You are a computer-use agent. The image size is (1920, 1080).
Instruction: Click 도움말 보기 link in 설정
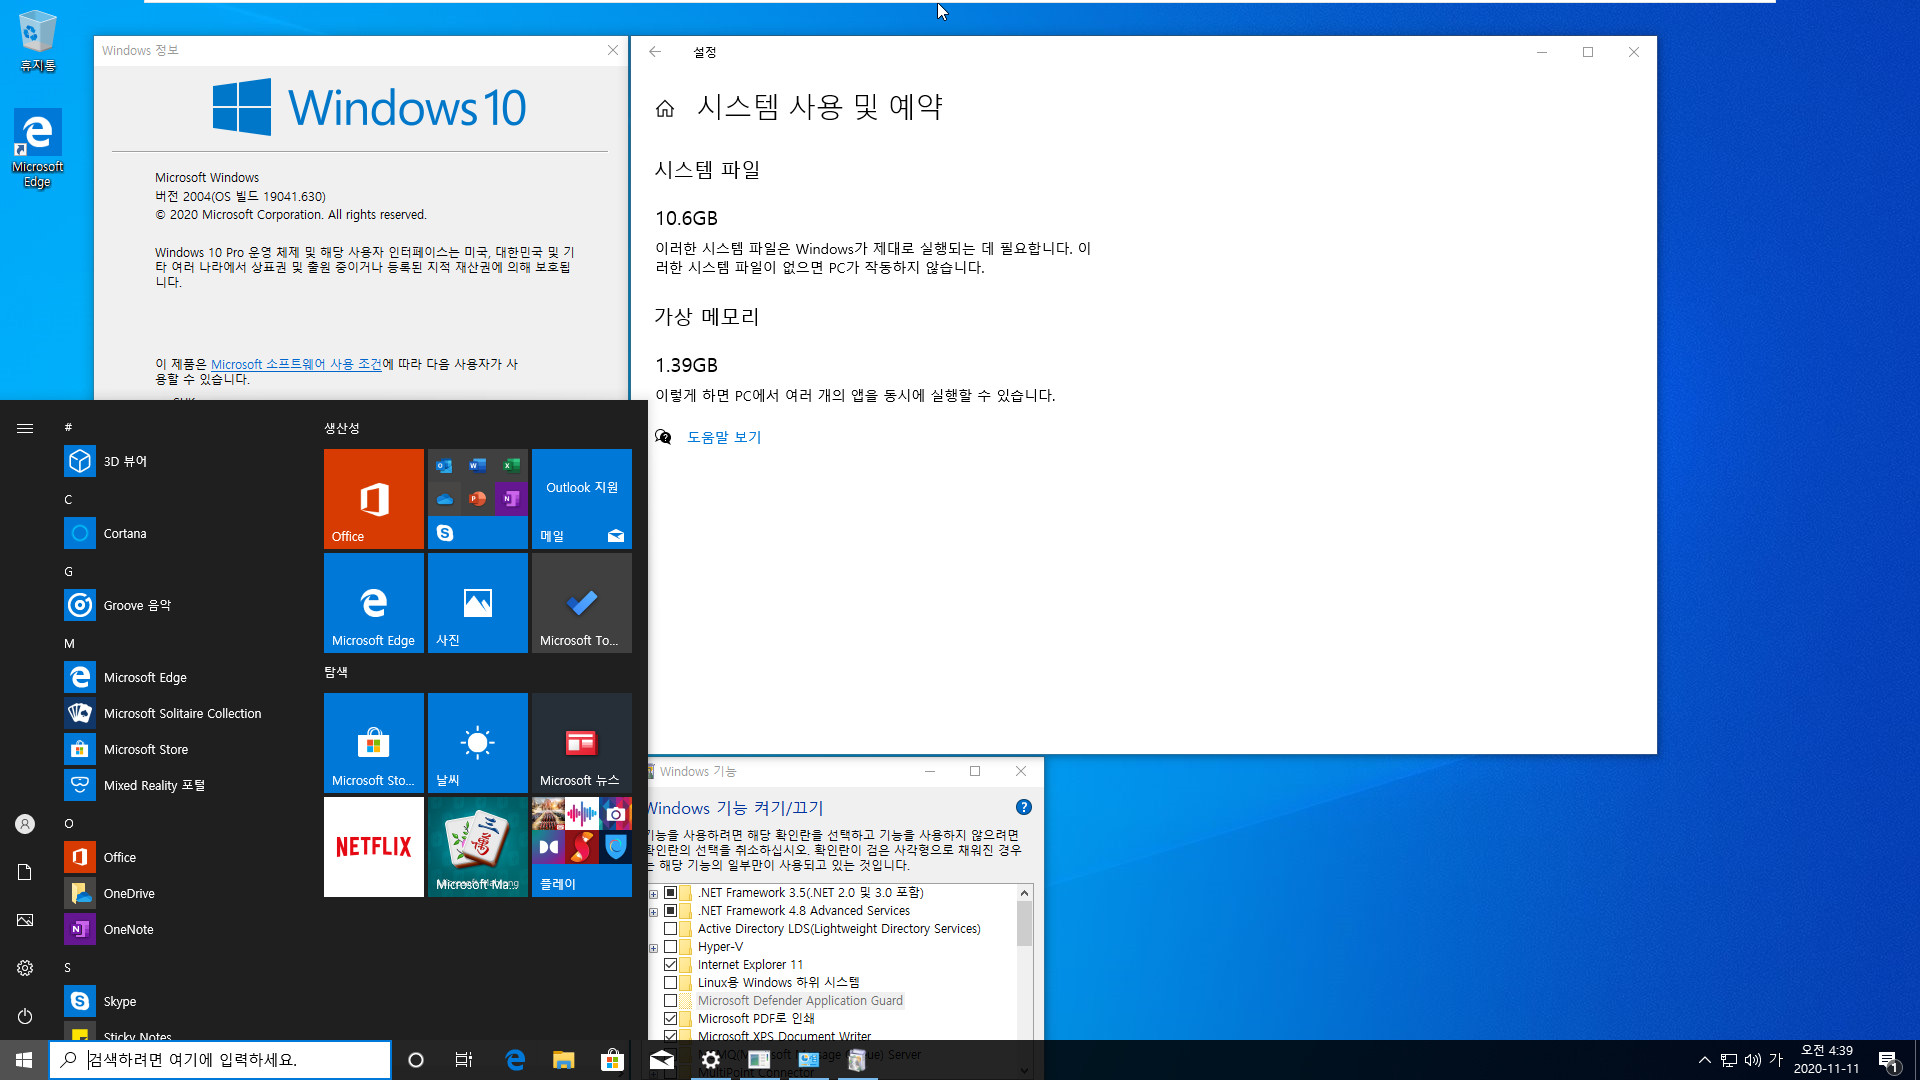pos(724,437)
